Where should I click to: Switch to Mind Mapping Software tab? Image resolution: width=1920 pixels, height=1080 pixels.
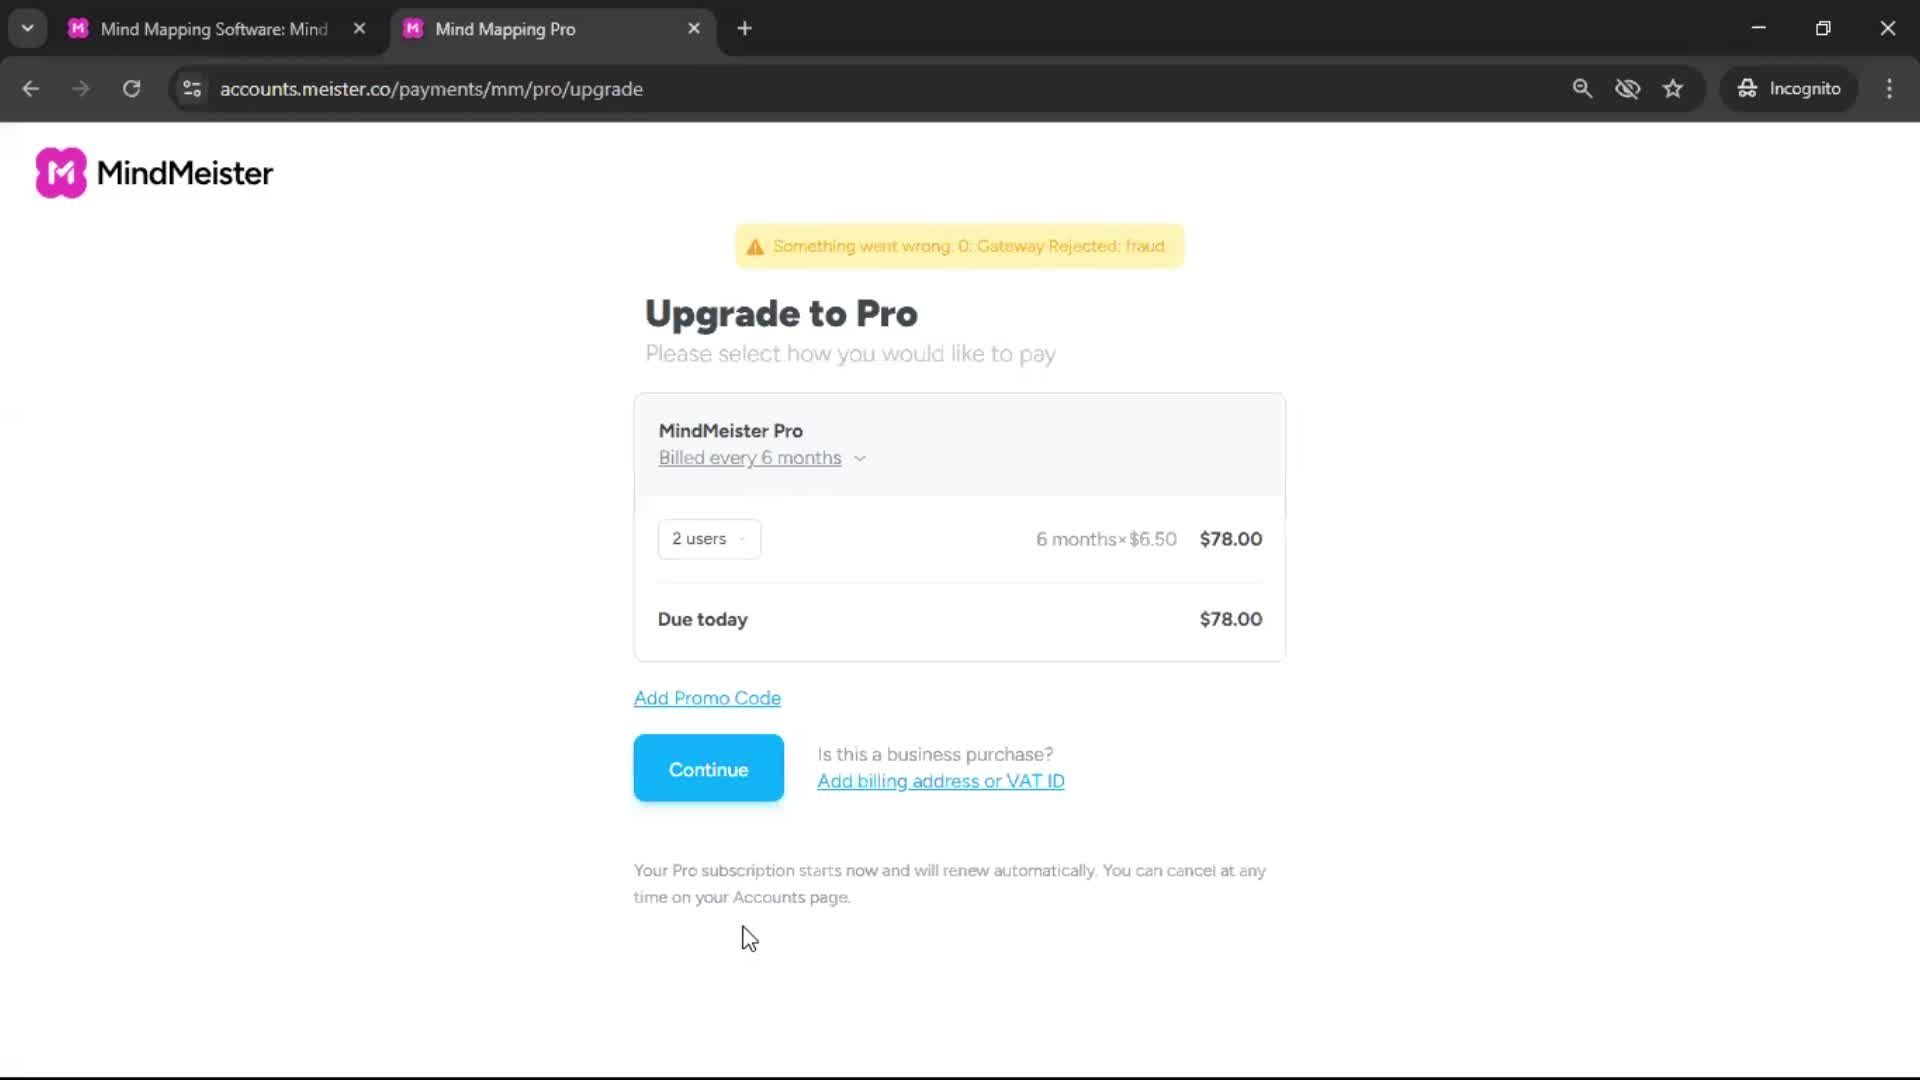click(x=214, y=29)
